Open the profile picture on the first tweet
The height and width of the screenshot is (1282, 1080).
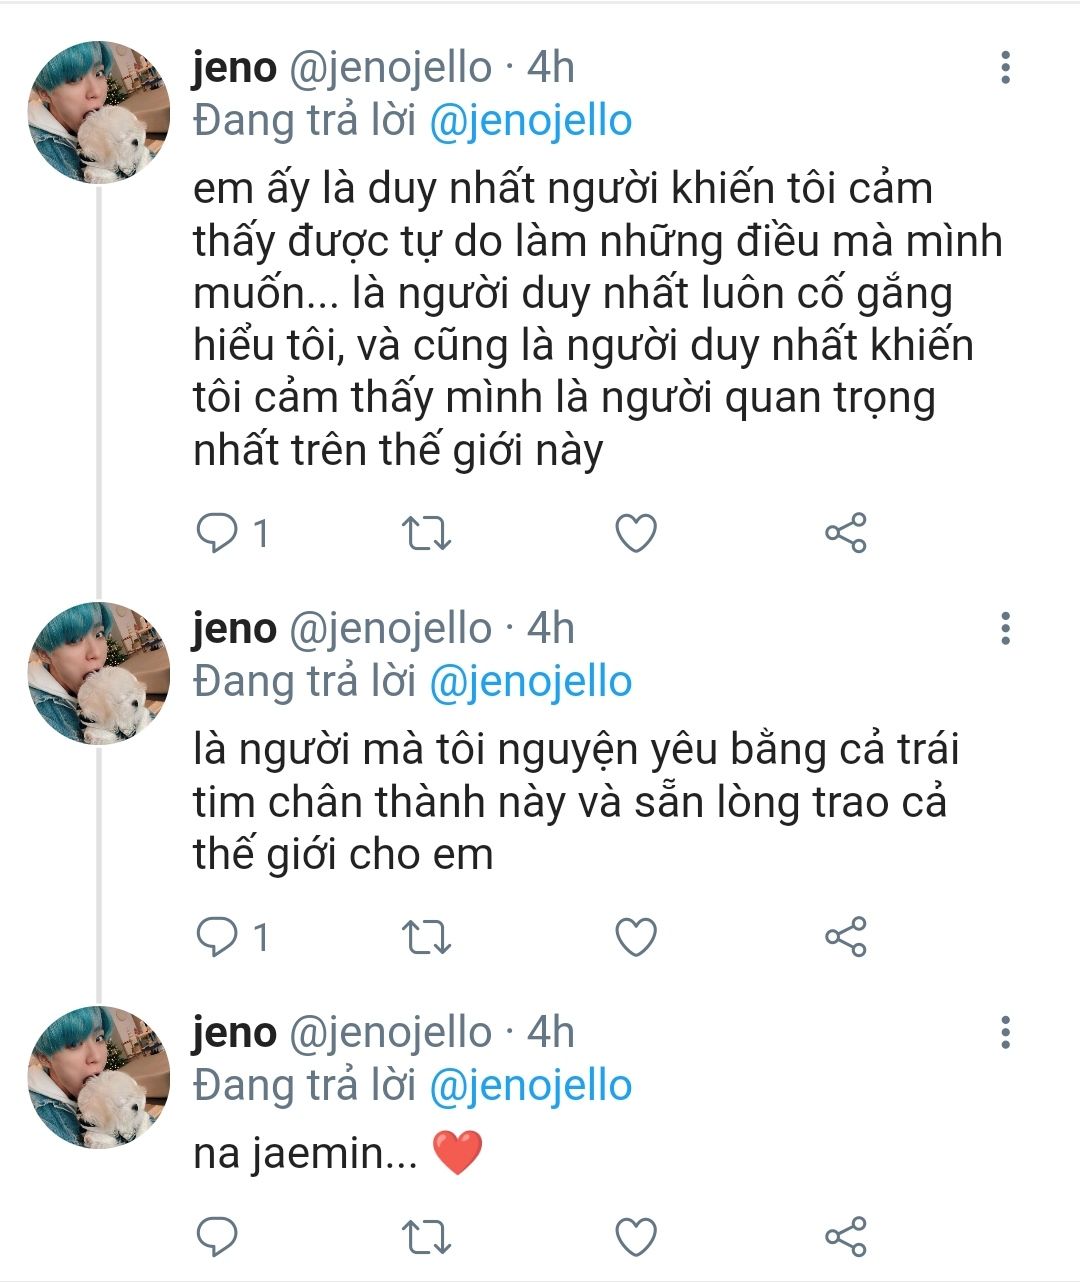(x=98, y=112)
